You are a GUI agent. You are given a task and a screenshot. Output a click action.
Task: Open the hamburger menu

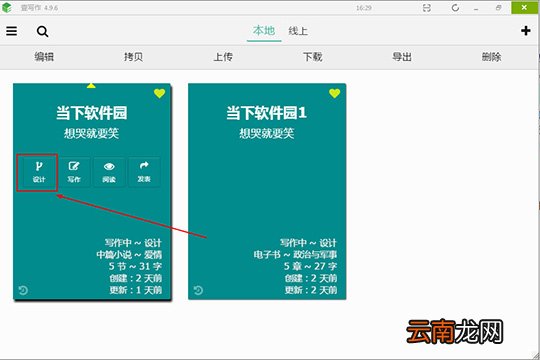11,31
